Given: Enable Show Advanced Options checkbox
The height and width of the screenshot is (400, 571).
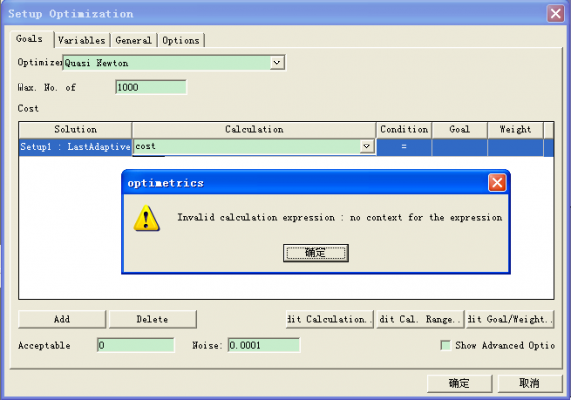Looking at the screenshot, I should click(x=445, y=345).
